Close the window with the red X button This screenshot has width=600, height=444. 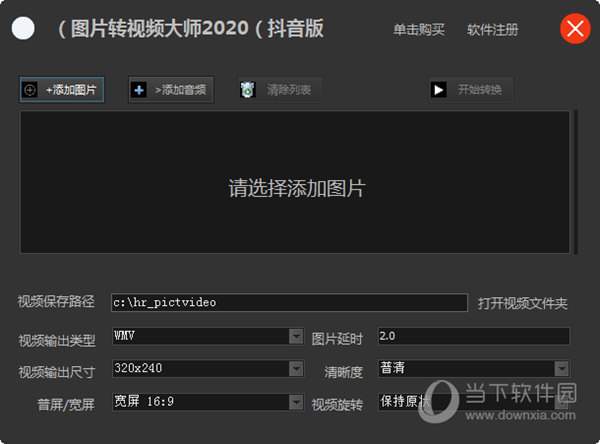coord(575,29)
